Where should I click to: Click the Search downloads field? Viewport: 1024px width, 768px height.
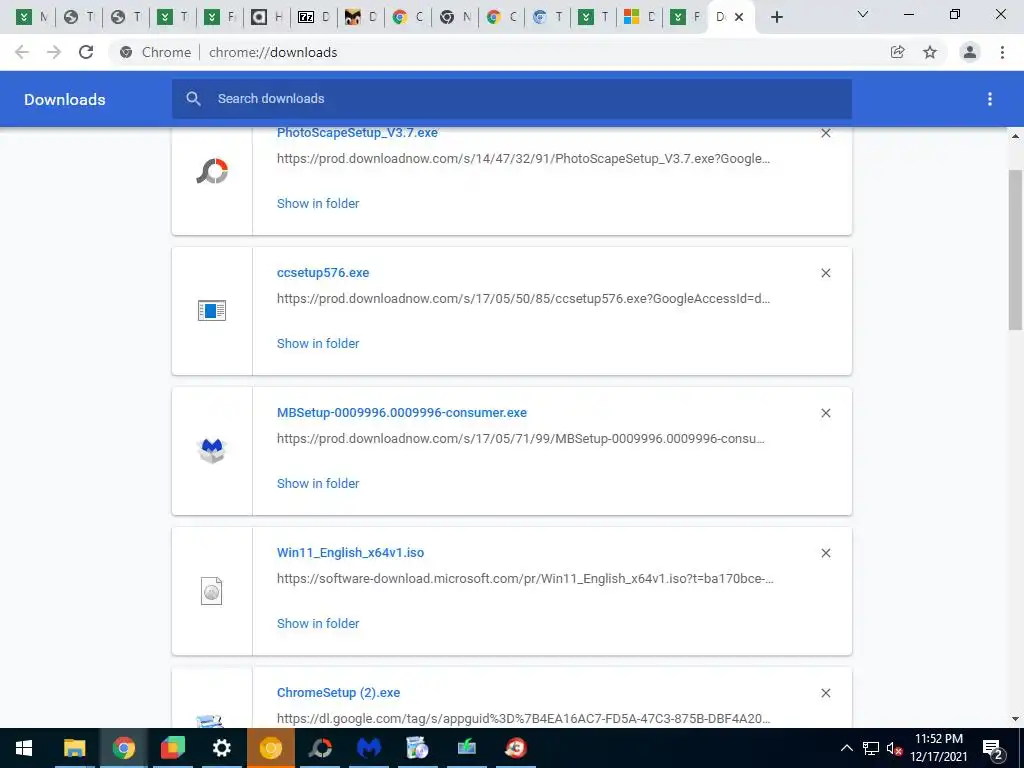click(512, 99)
